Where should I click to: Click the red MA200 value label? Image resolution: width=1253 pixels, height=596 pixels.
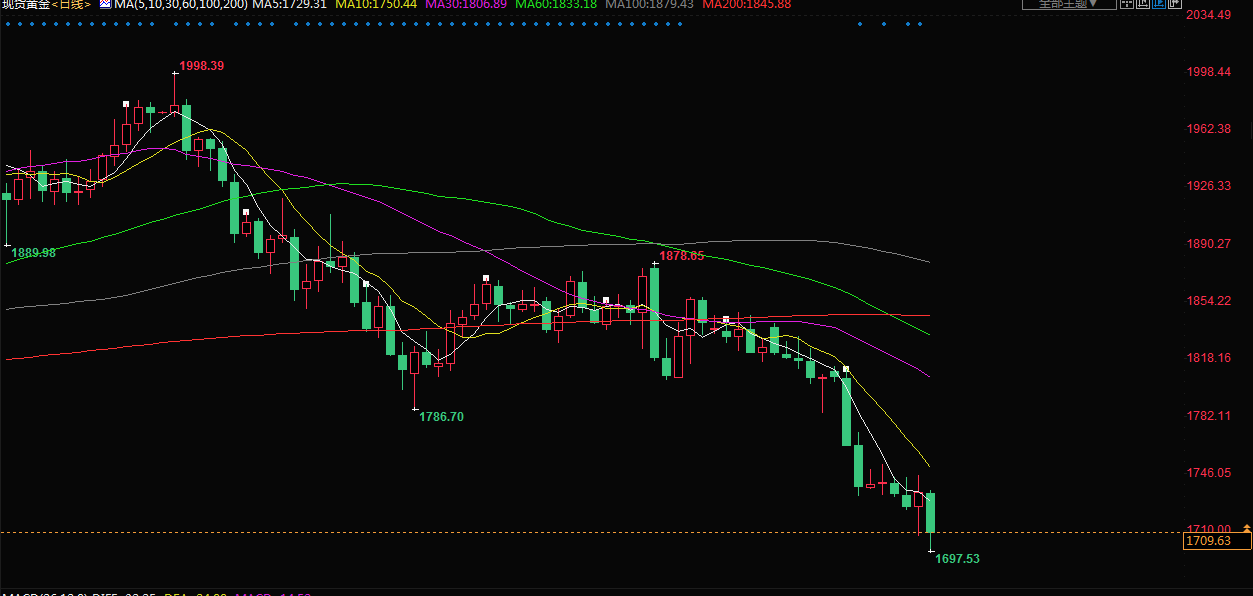pos(746,5)
